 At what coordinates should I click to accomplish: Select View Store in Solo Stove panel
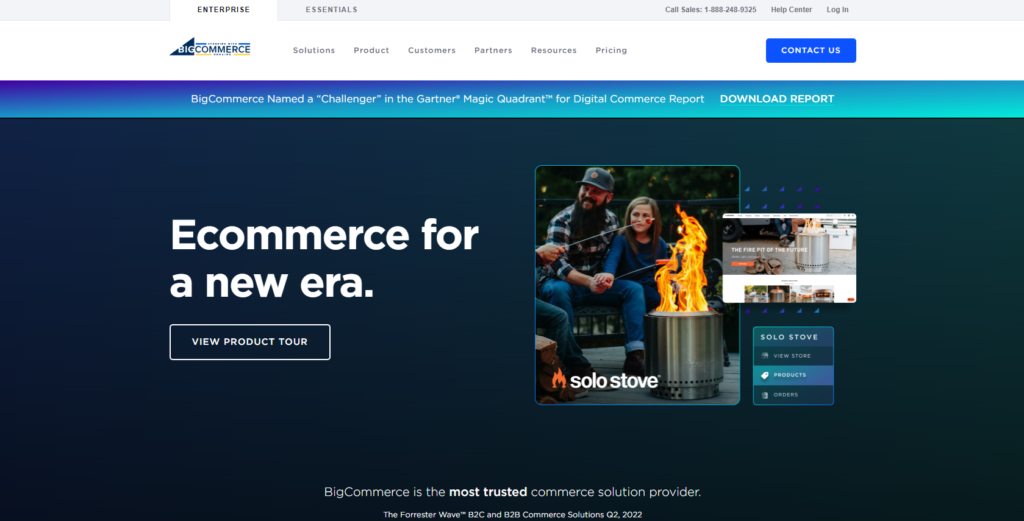coord(793,356)
